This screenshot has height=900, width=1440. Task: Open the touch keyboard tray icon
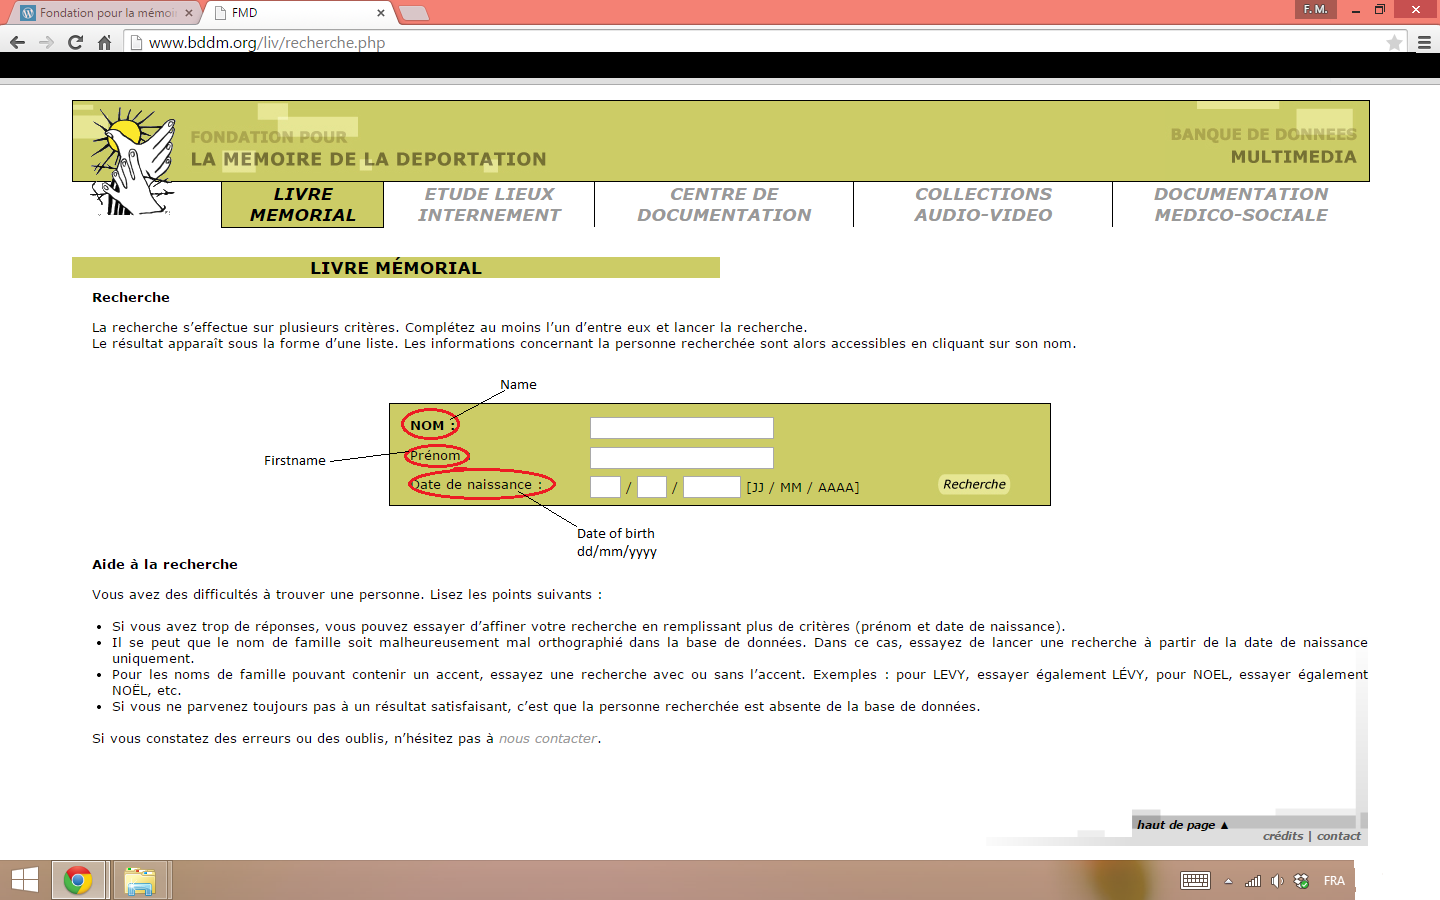1195,881
